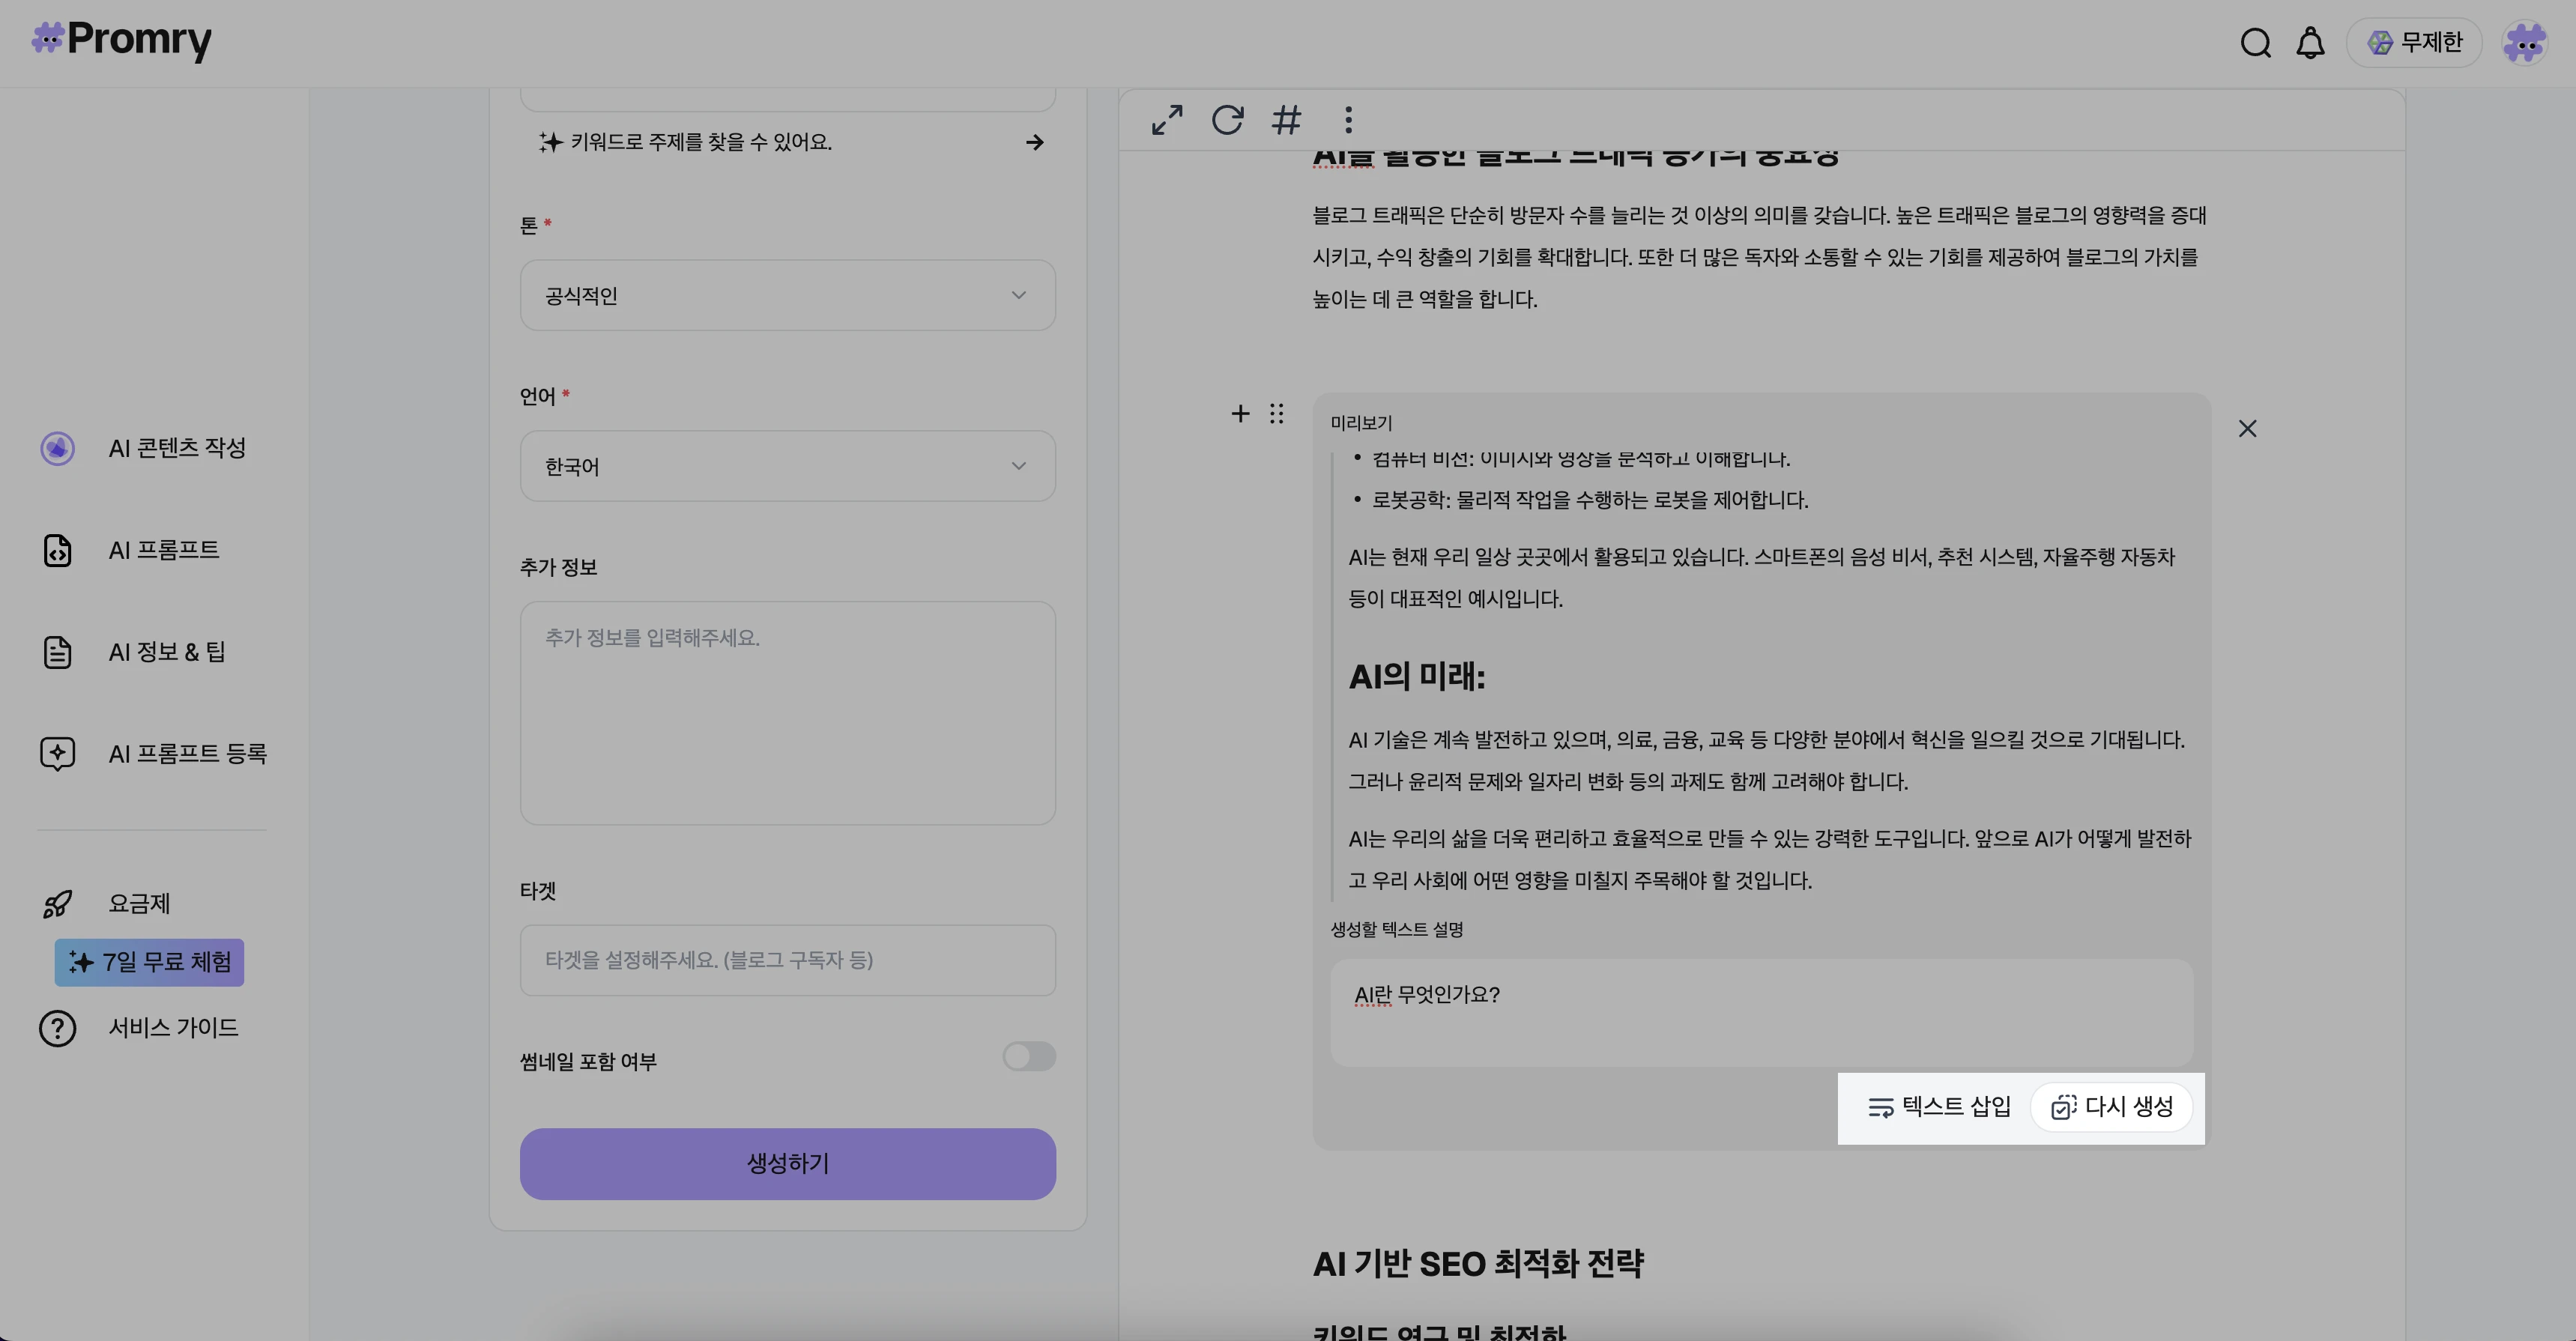Click 키워드로 주제를 찾을 수 있어요 link
2576x1341 pixels.
tap(700, 142)
